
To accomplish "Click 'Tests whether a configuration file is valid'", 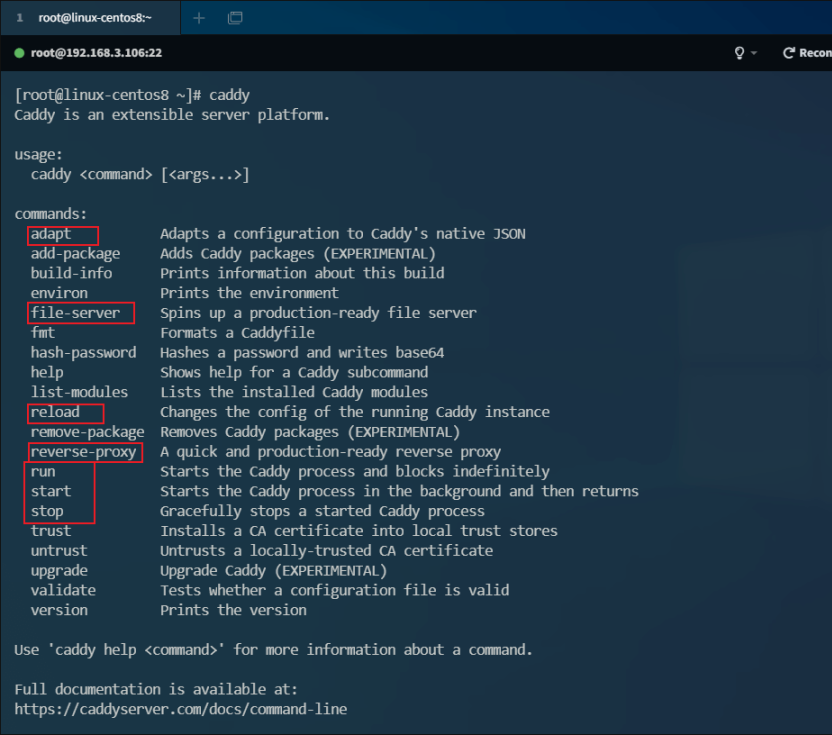I will 335,590.
